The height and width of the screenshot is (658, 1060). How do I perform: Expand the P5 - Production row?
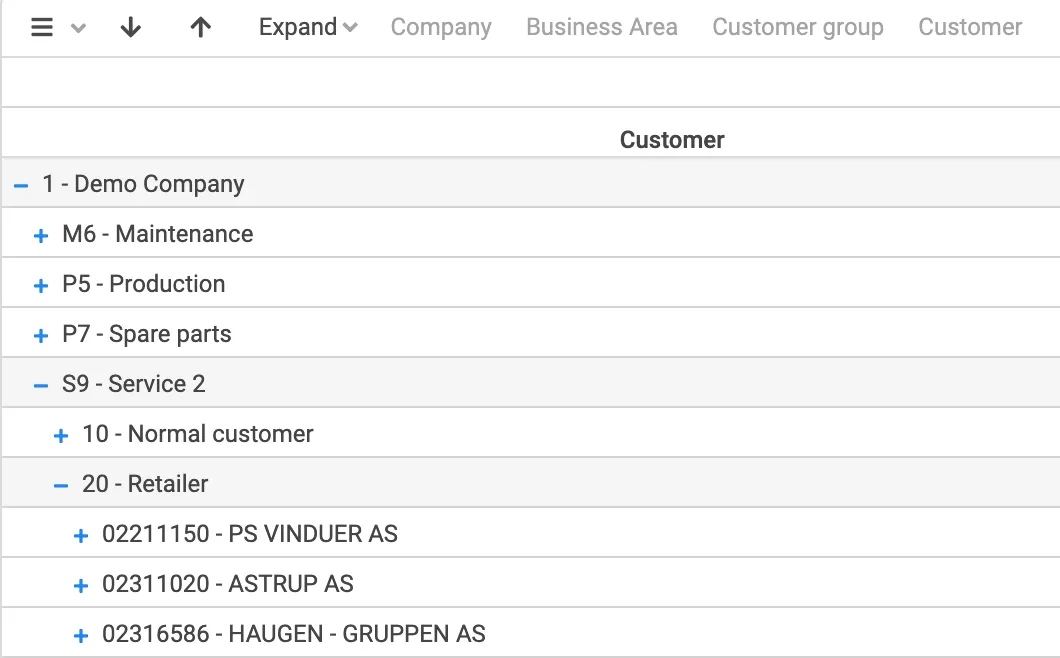pyautogui.click(x=41, y=286)
